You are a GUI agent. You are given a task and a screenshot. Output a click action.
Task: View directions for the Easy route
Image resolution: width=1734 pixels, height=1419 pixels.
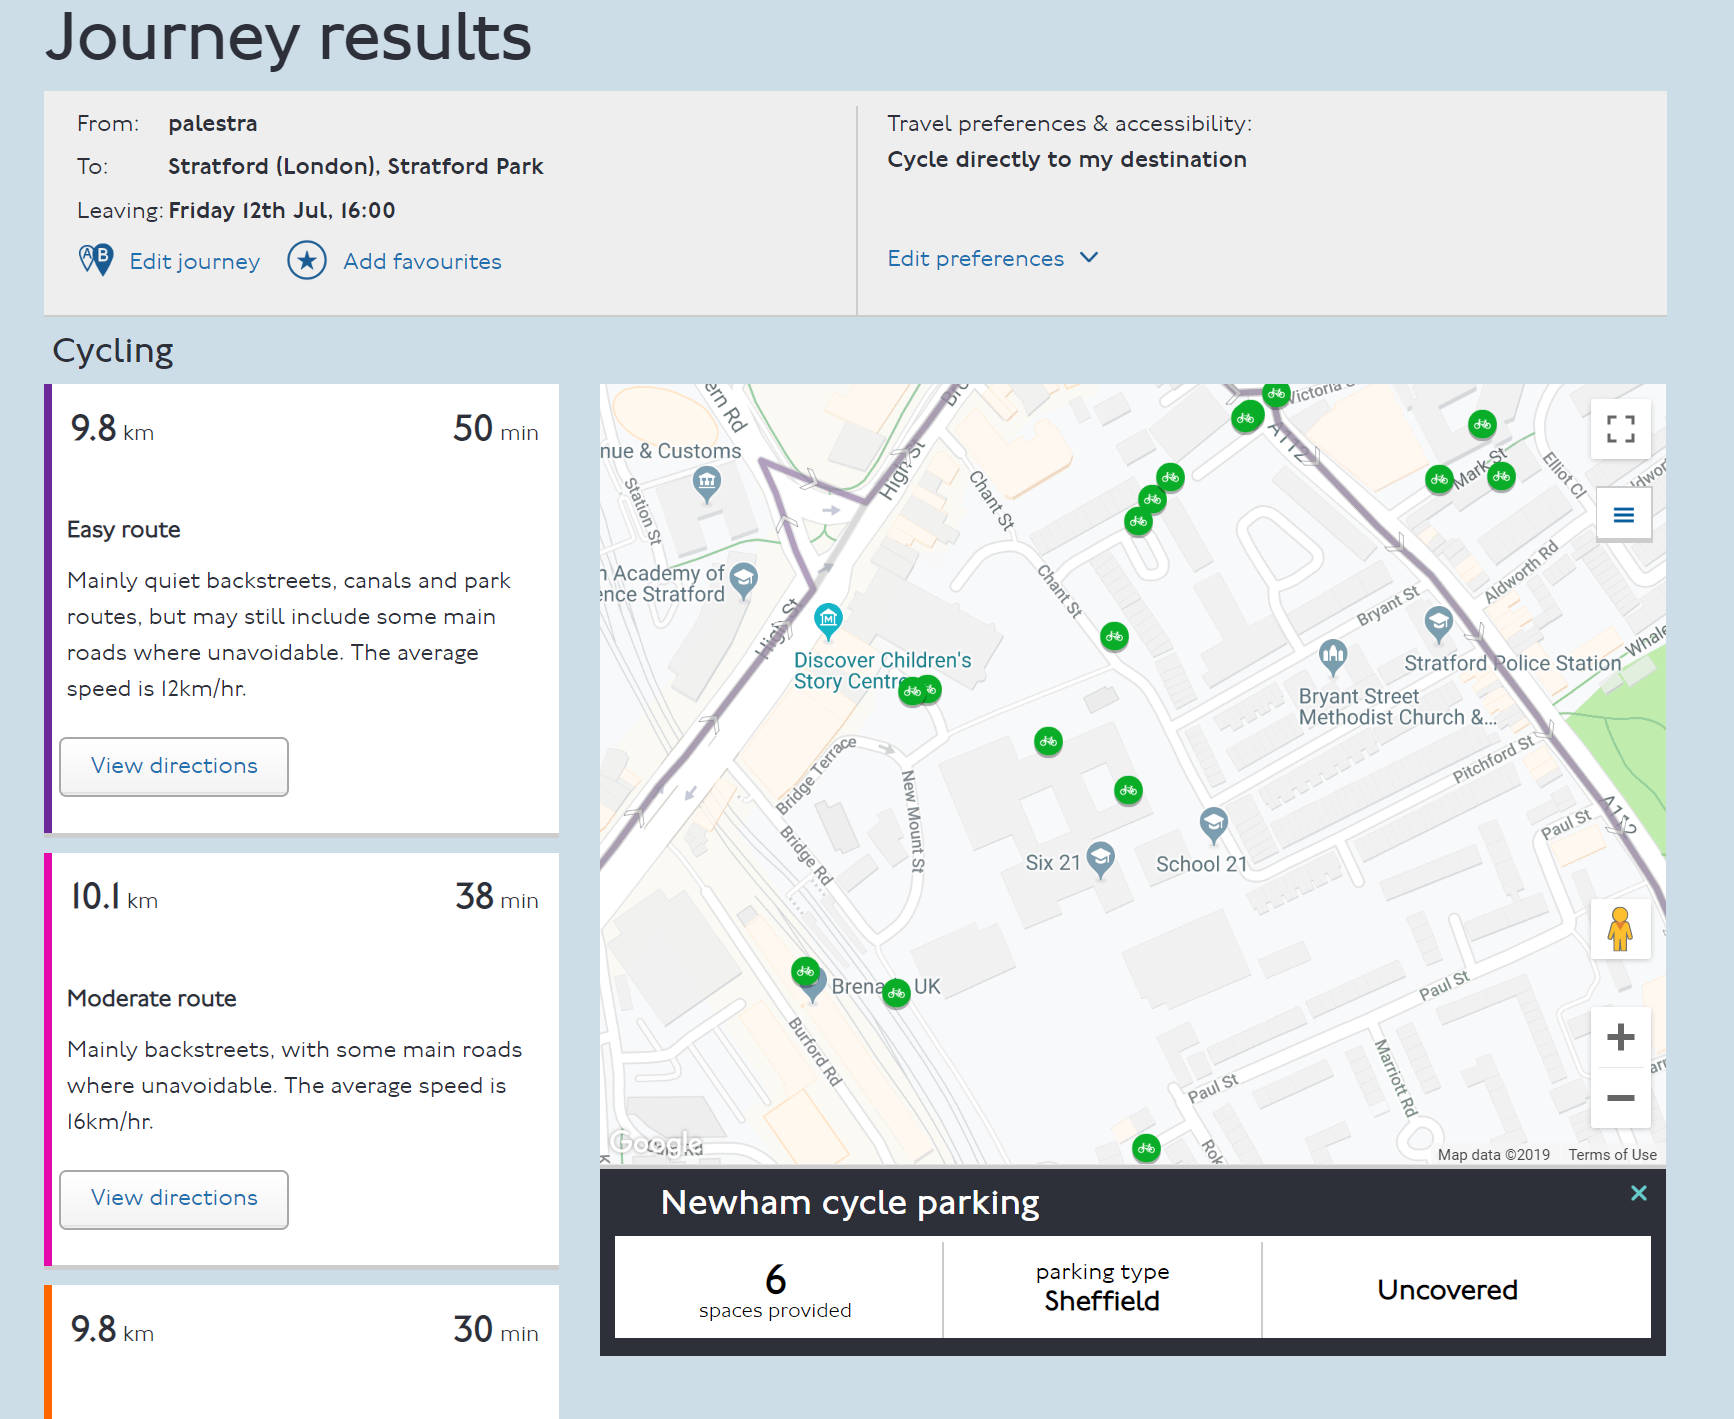(x=174, y=766)
